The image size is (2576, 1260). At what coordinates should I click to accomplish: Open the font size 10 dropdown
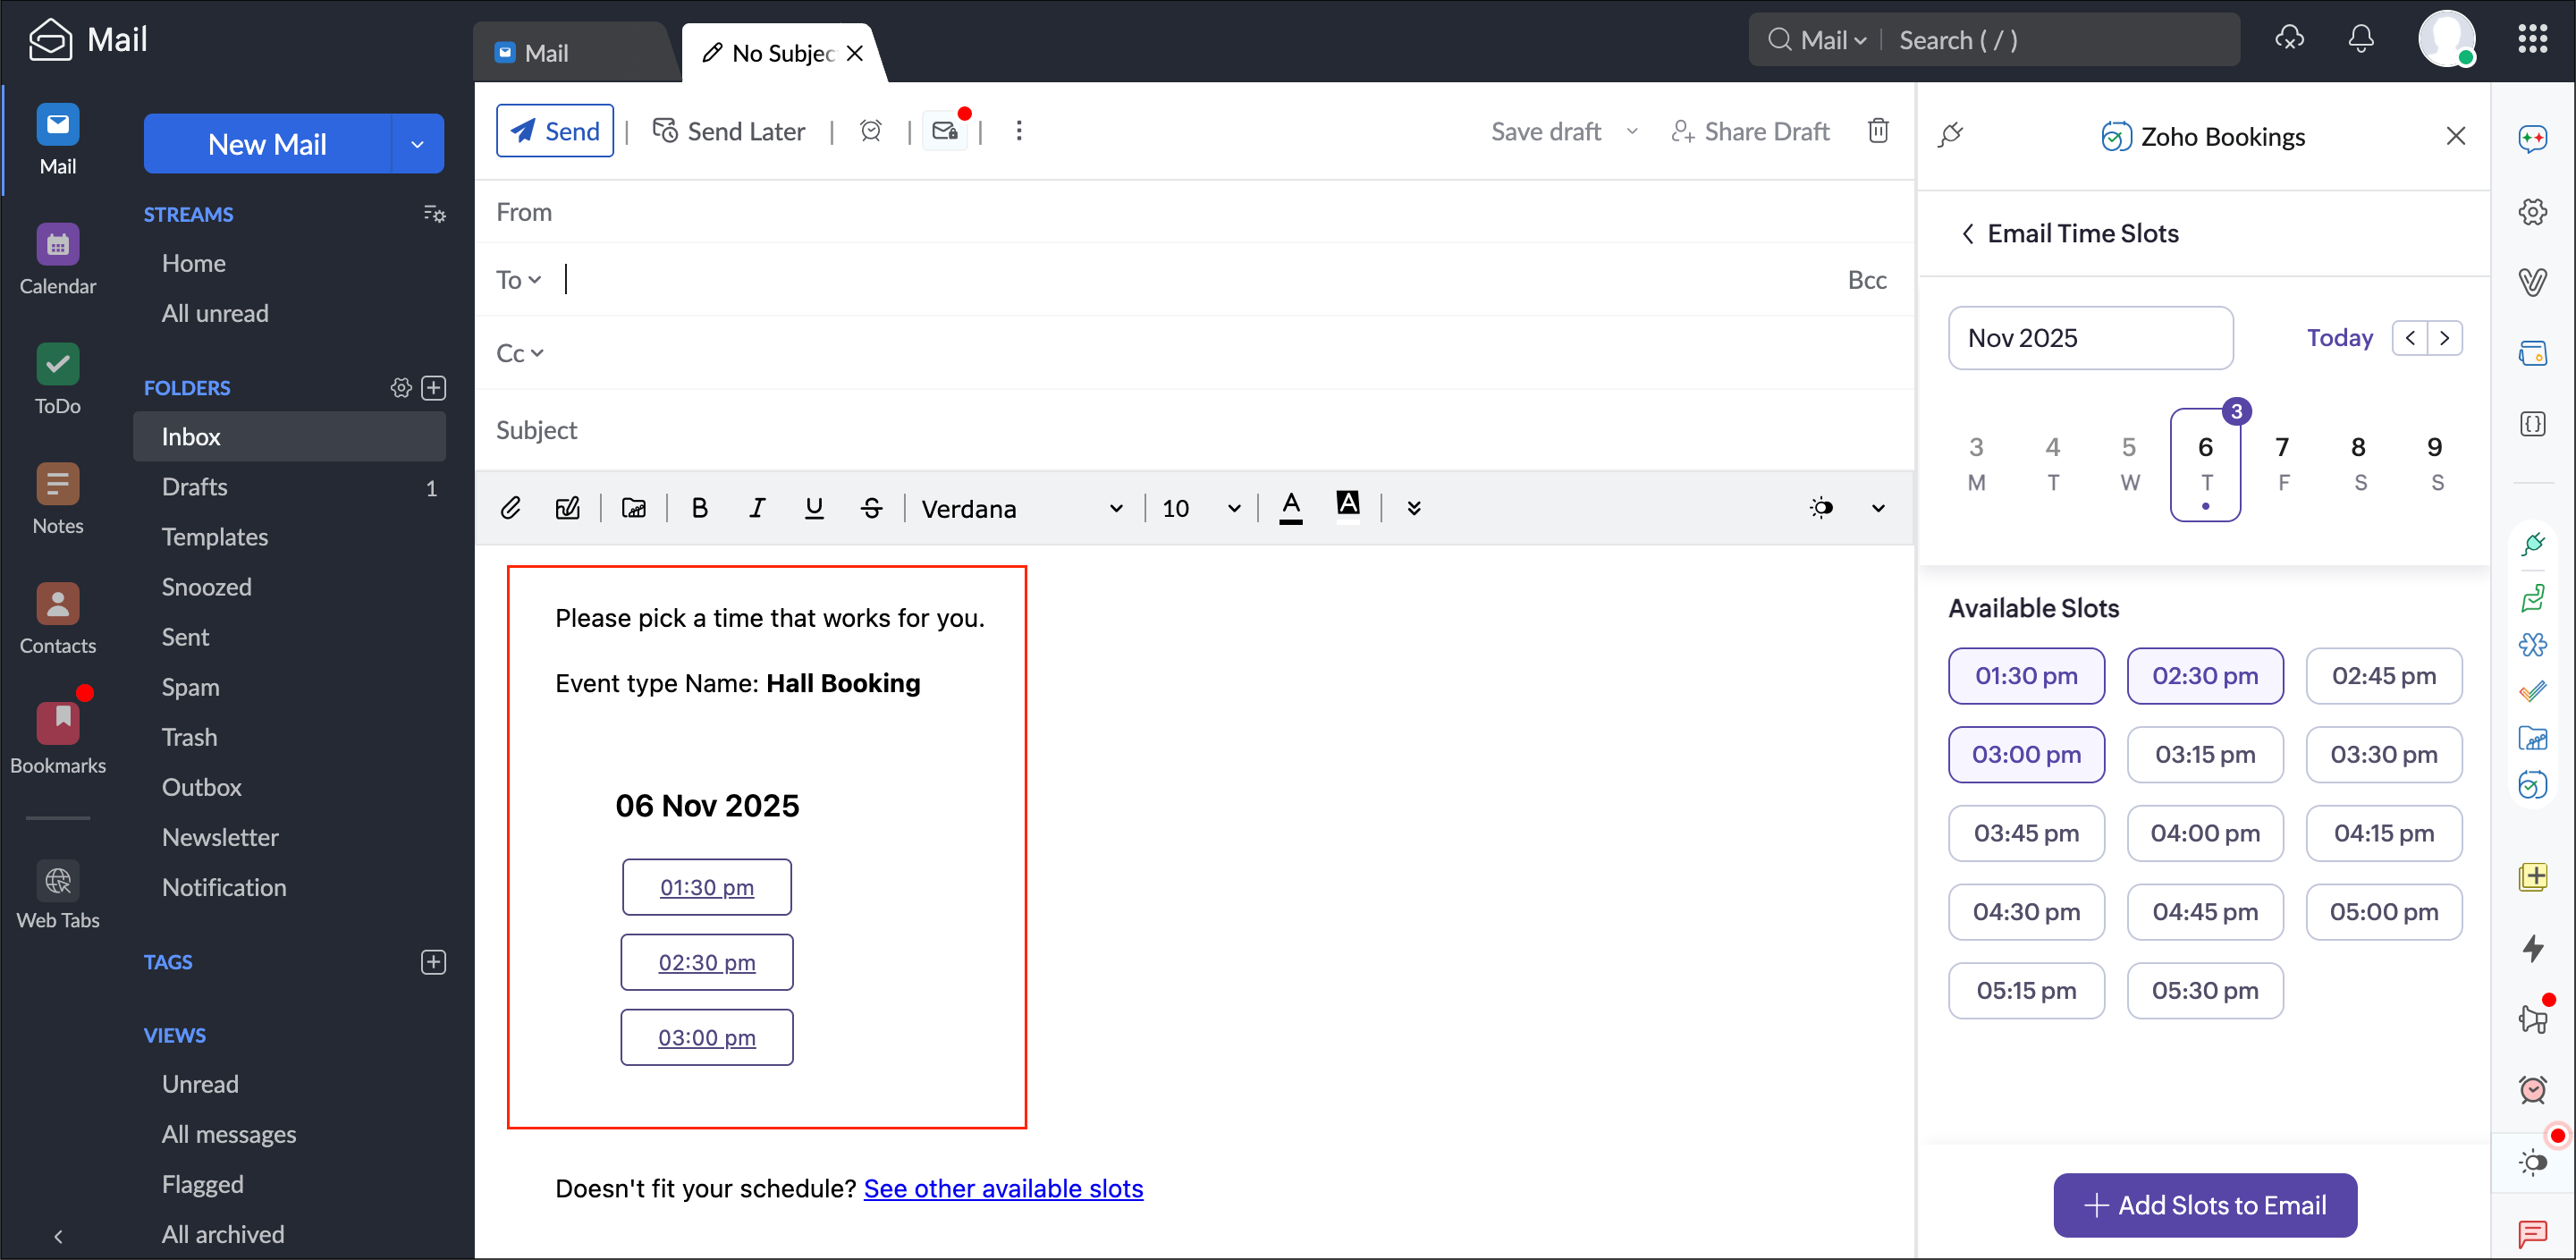(x=1200, y=509)
